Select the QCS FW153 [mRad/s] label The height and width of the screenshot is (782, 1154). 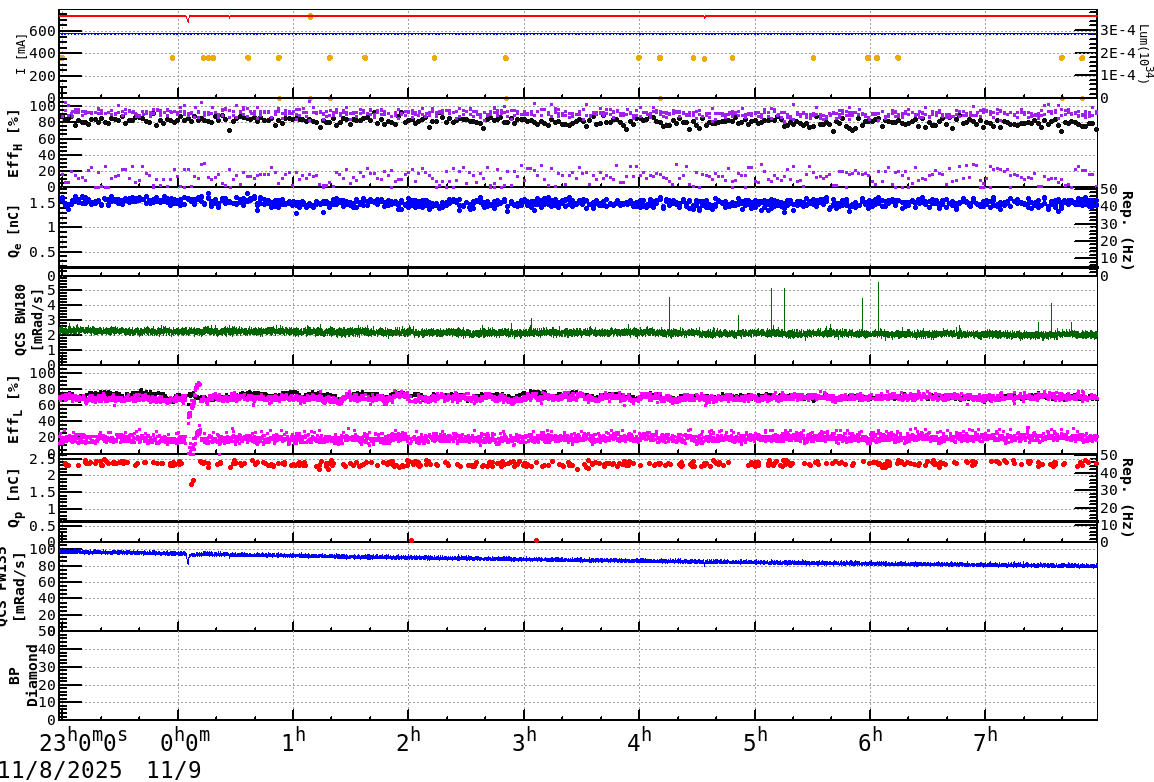coord(10,580)
